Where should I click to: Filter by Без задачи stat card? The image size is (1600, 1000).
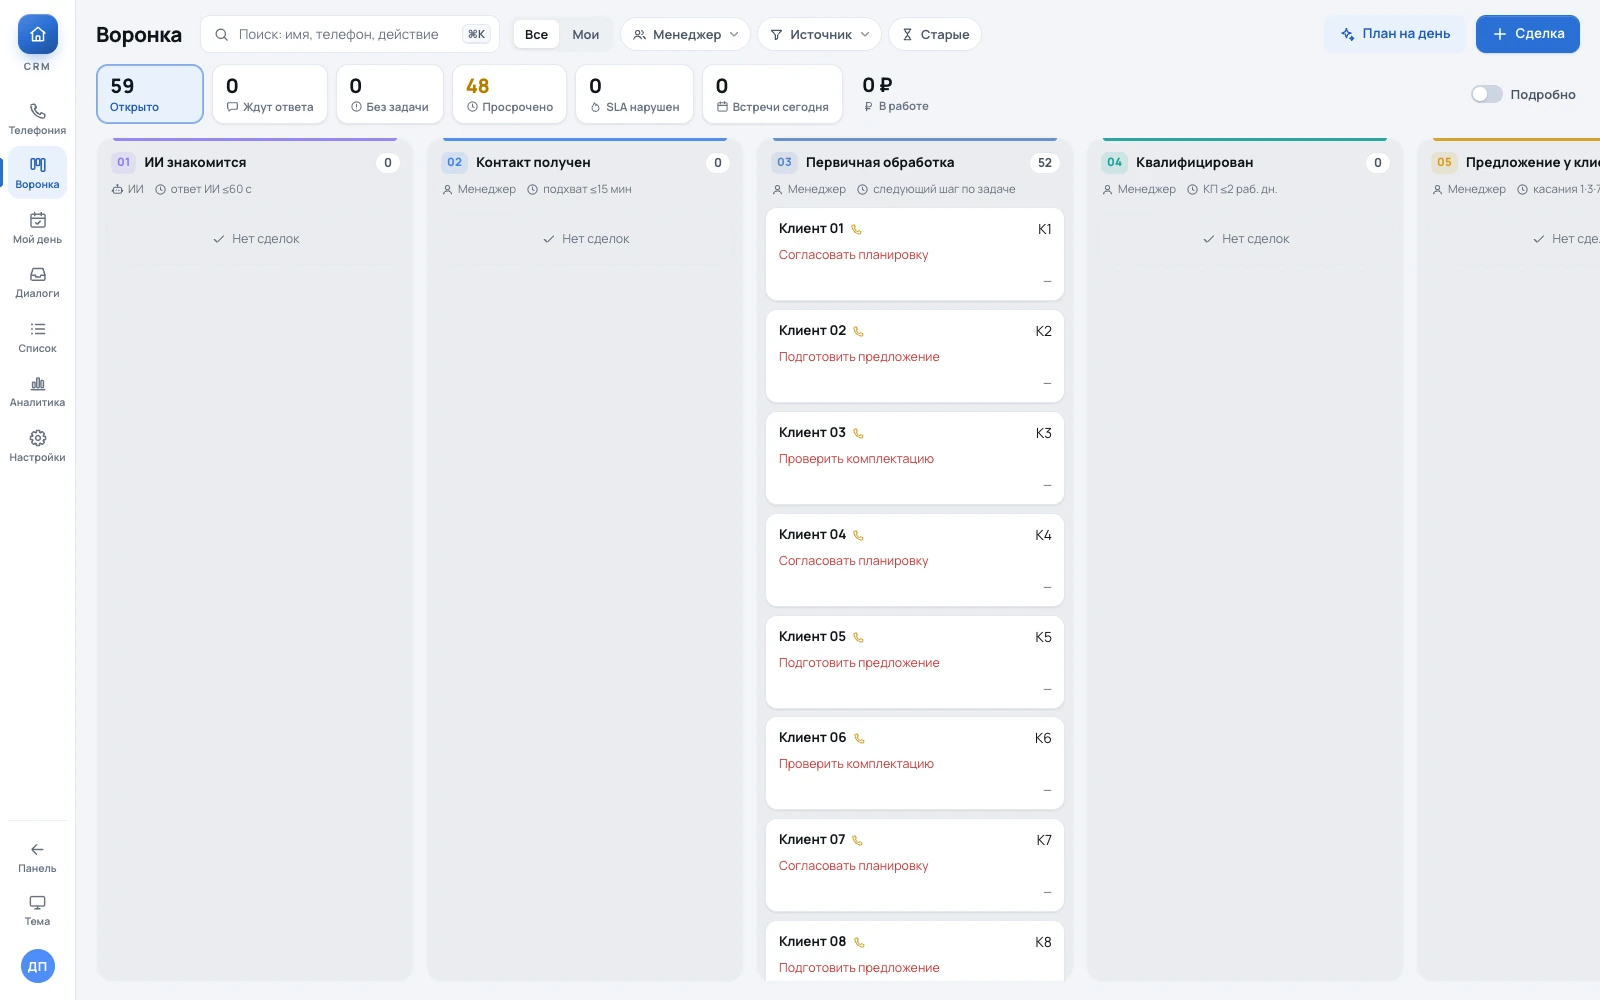coord(390,94)
